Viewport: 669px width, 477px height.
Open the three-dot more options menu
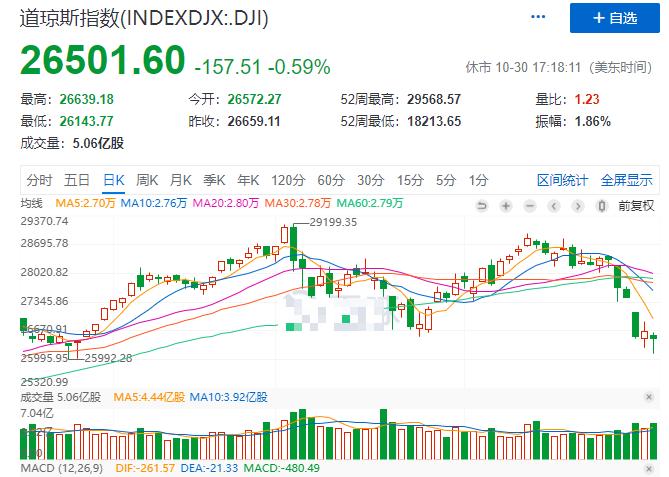pyautogui.click(x=538, y=17)
